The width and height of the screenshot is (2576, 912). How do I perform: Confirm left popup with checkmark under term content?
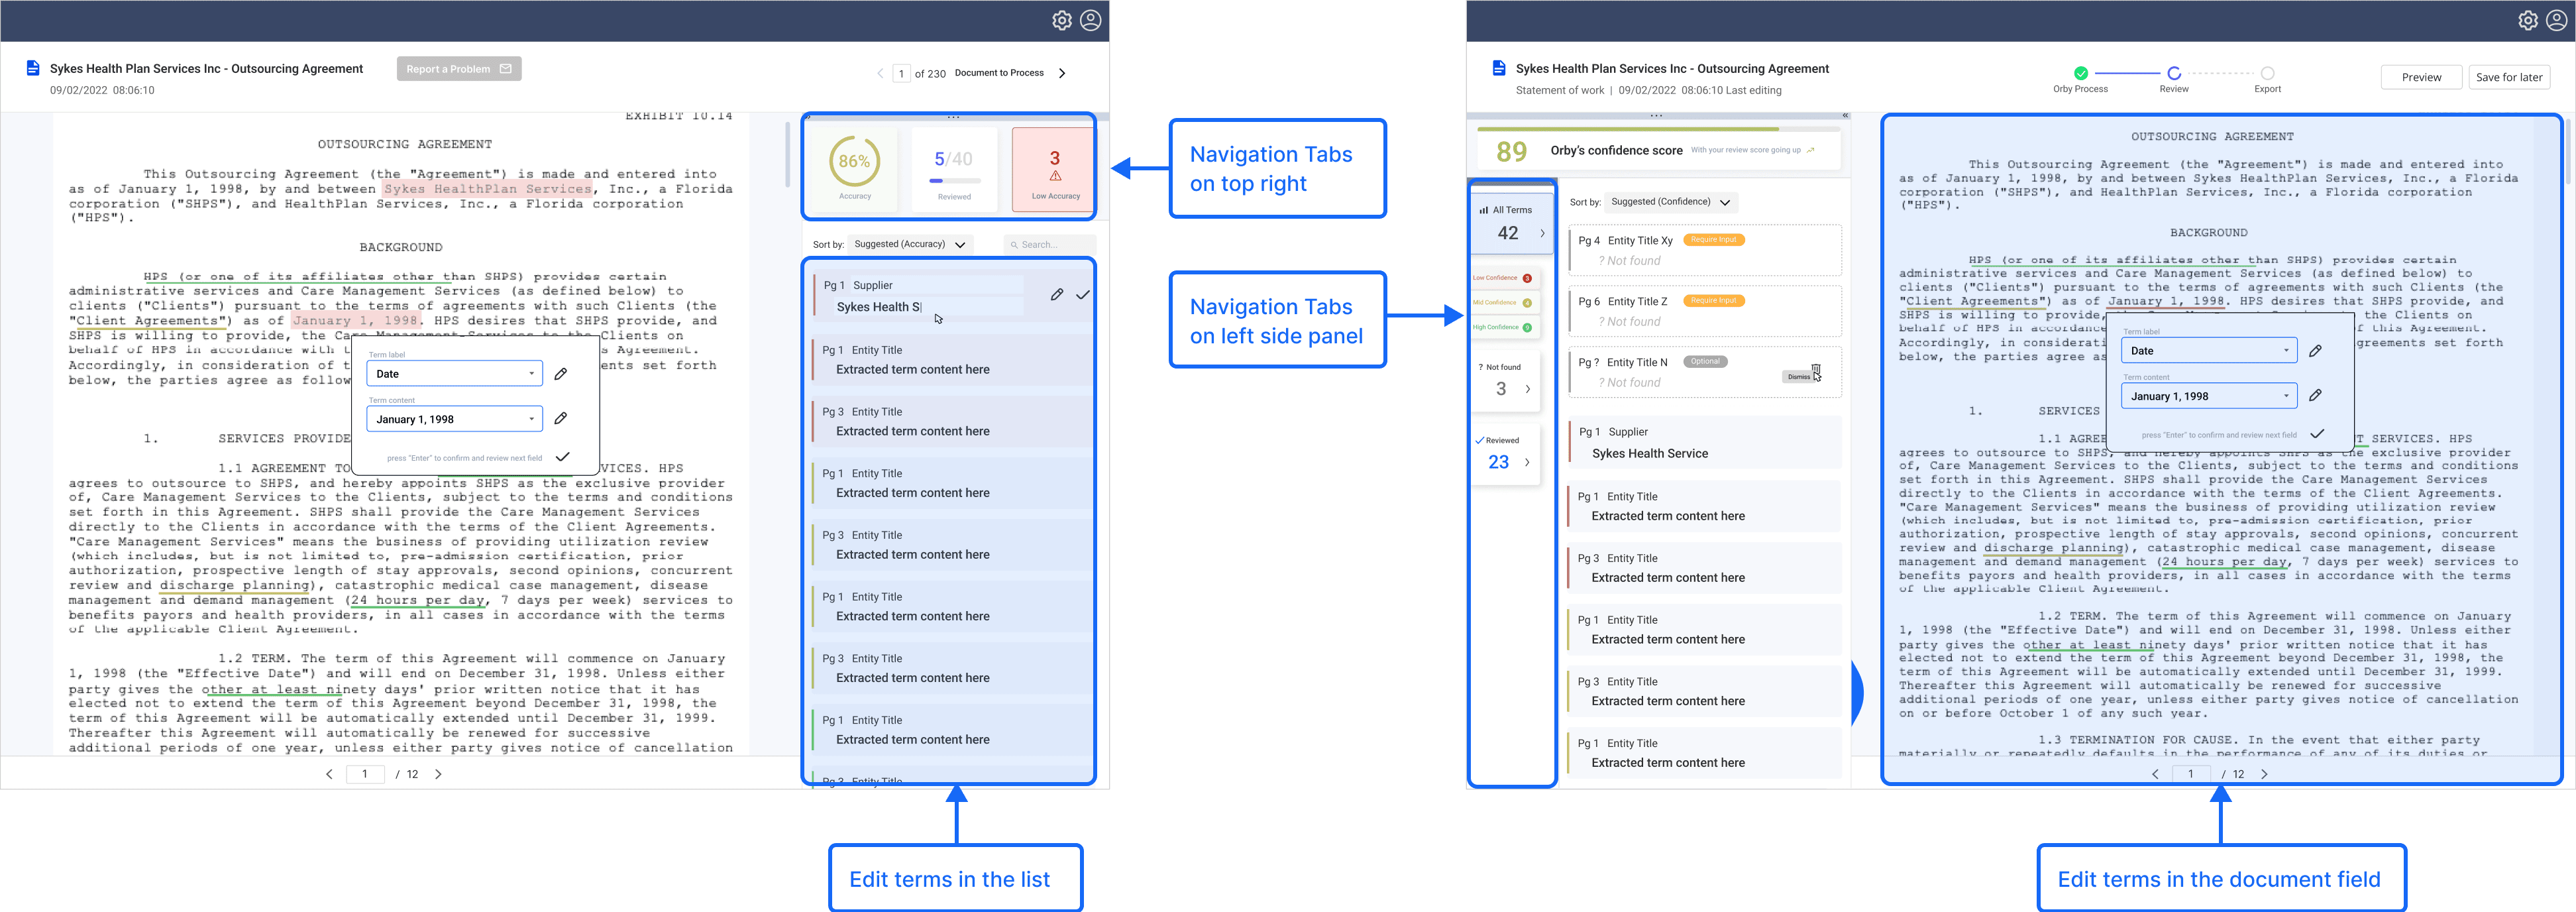click(x=563, y=457)
